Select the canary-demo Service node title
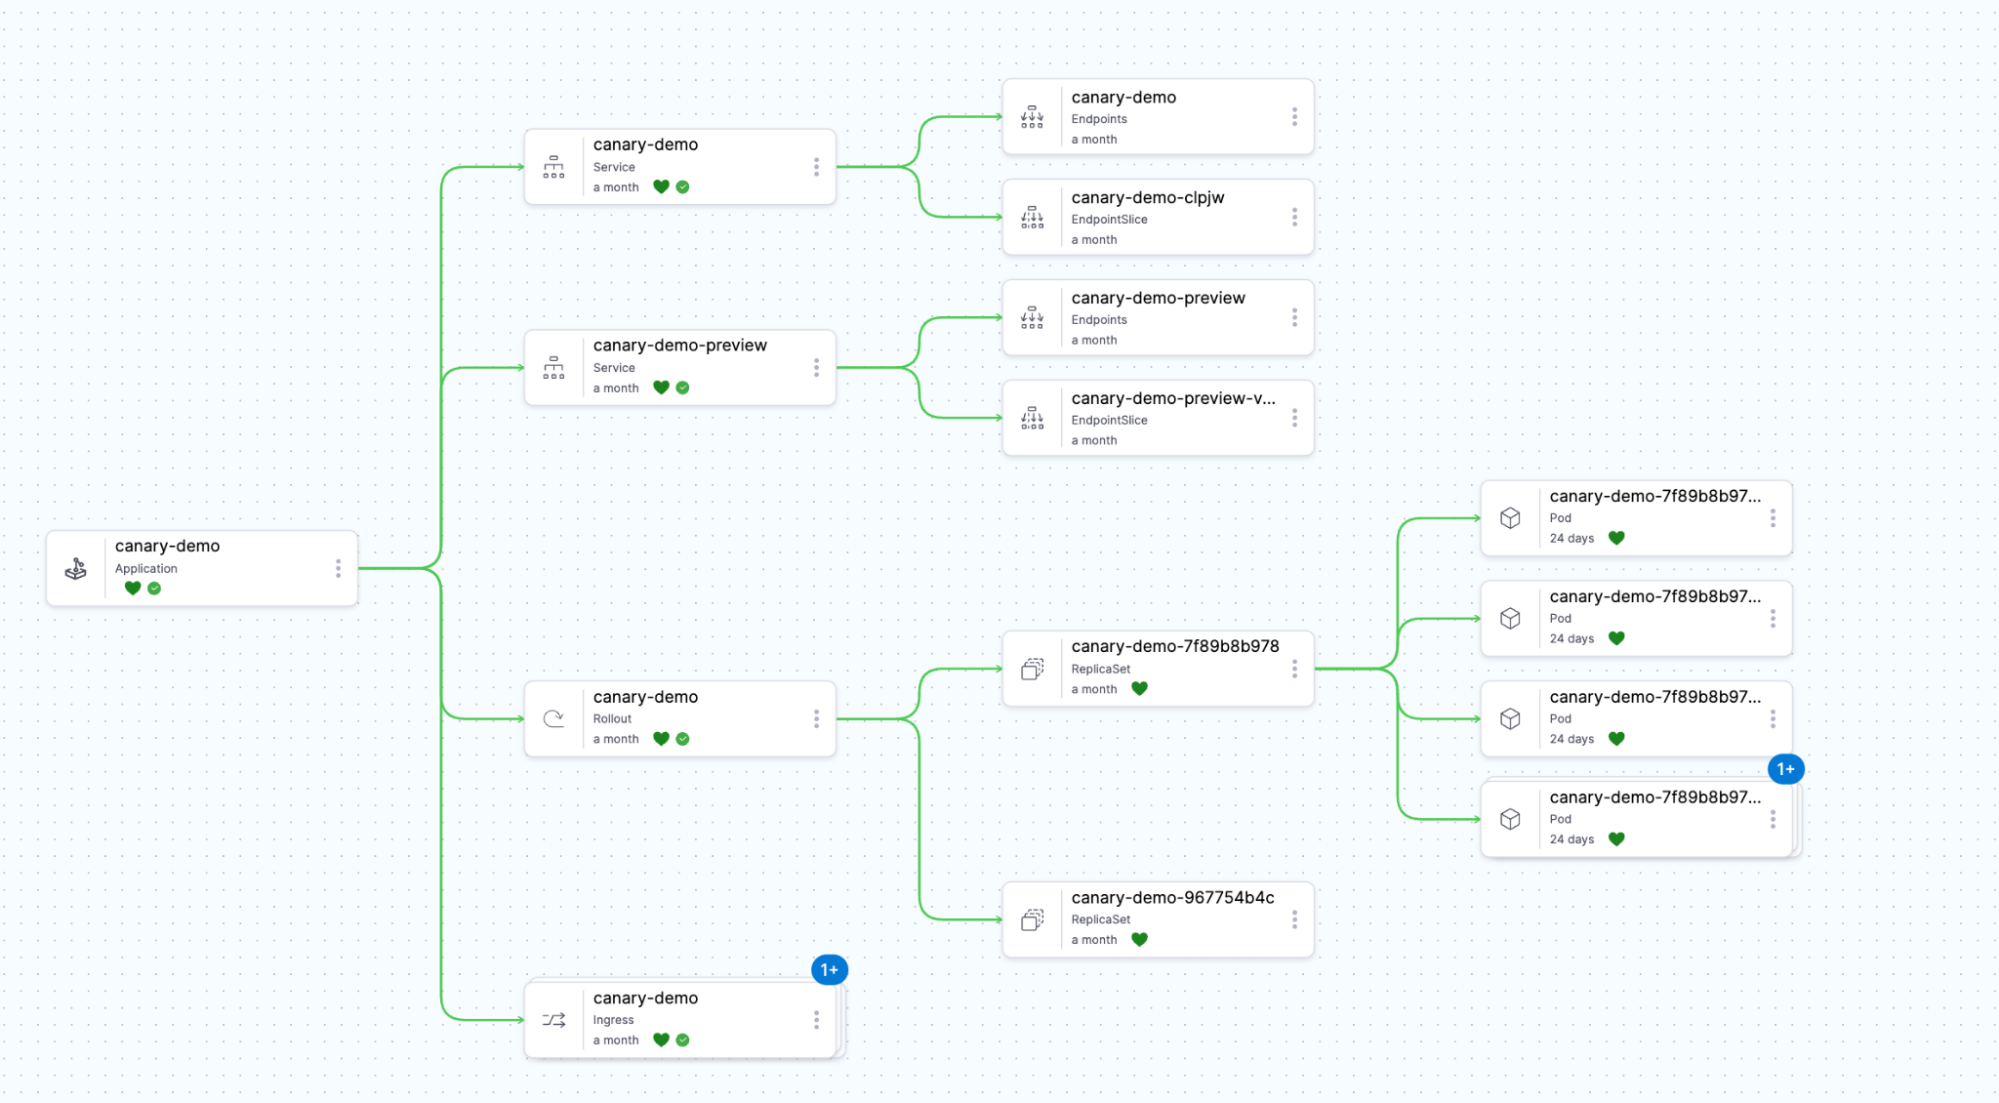1999x1103 pixels. tap(645, 145)
